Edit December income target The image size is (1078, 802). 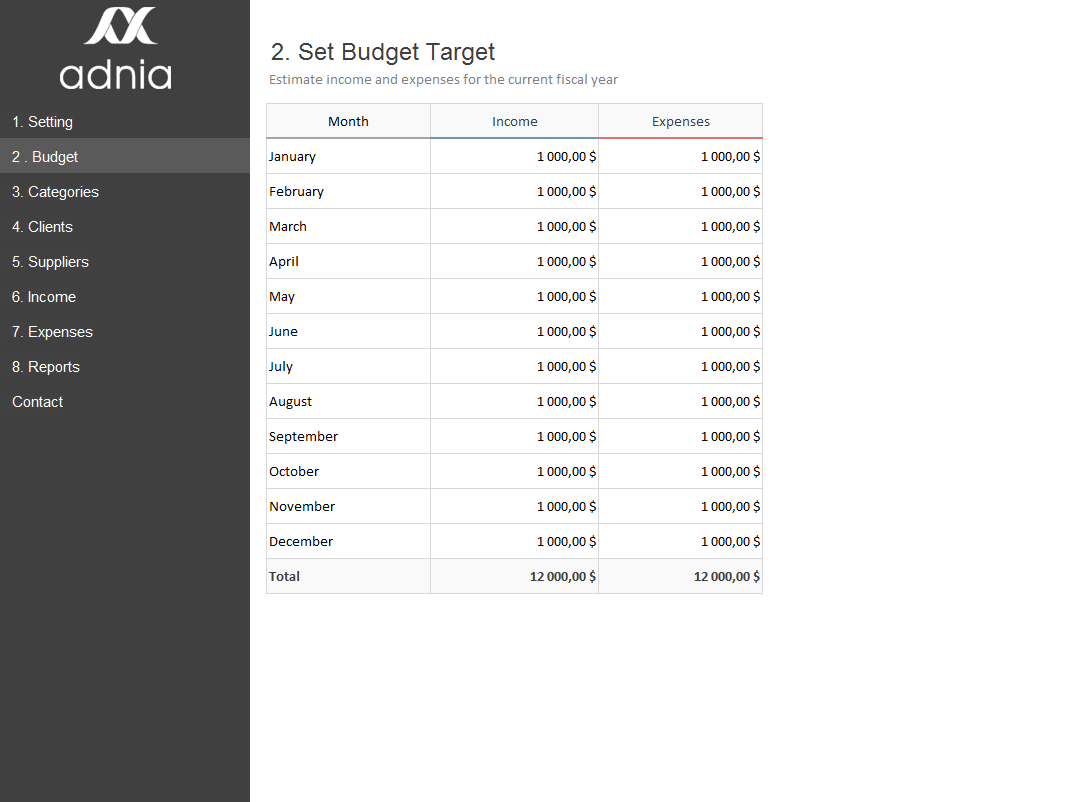click(x=514, y=542)
